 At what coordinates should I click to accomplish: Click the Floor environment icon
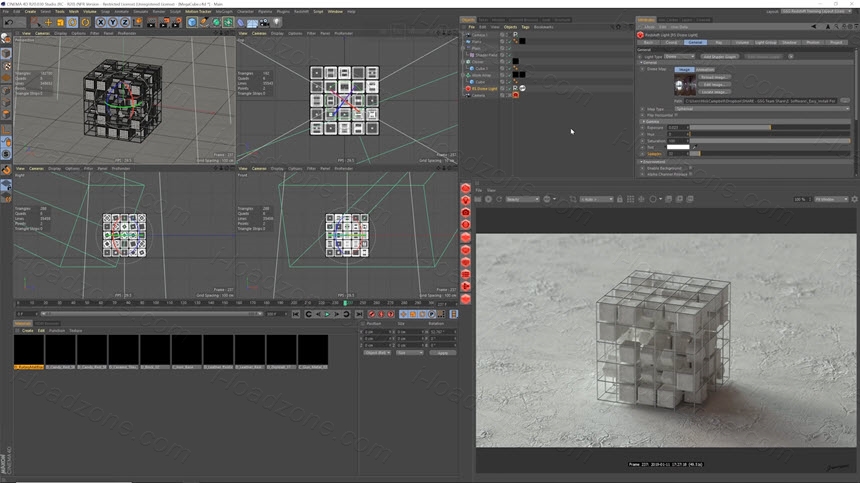click(252, 22)
